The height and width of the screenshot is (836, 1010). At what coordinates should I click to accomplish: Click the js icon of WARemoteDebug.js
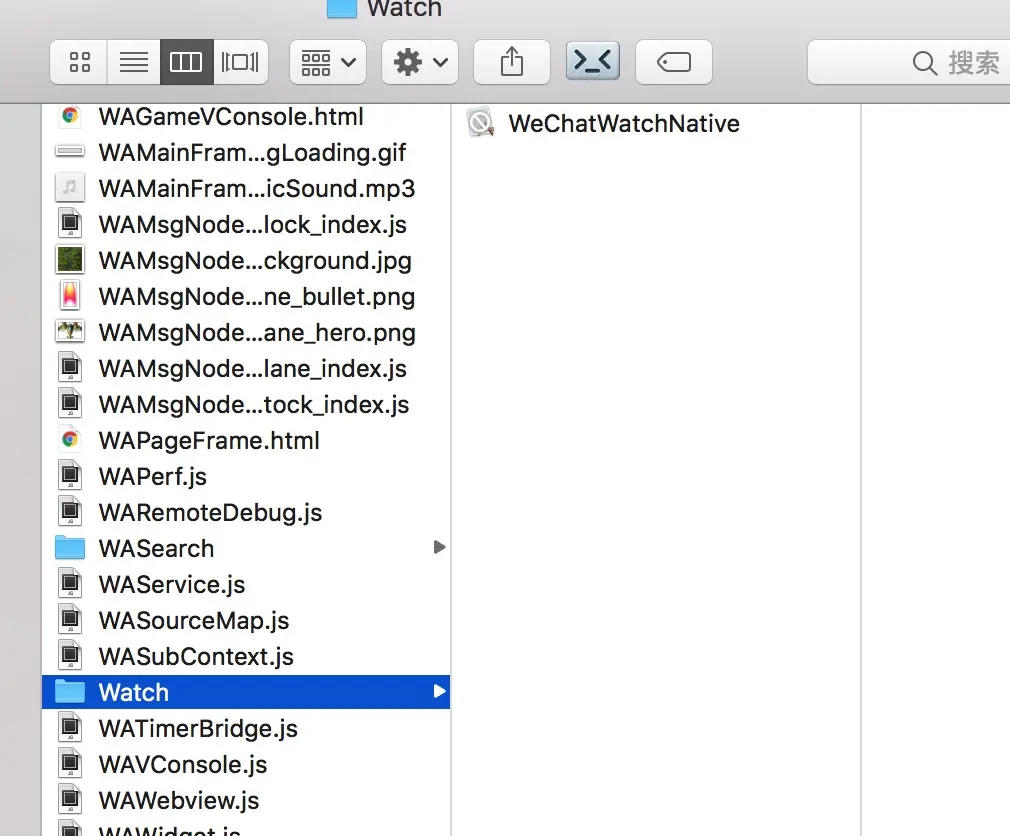pos(70,512)
